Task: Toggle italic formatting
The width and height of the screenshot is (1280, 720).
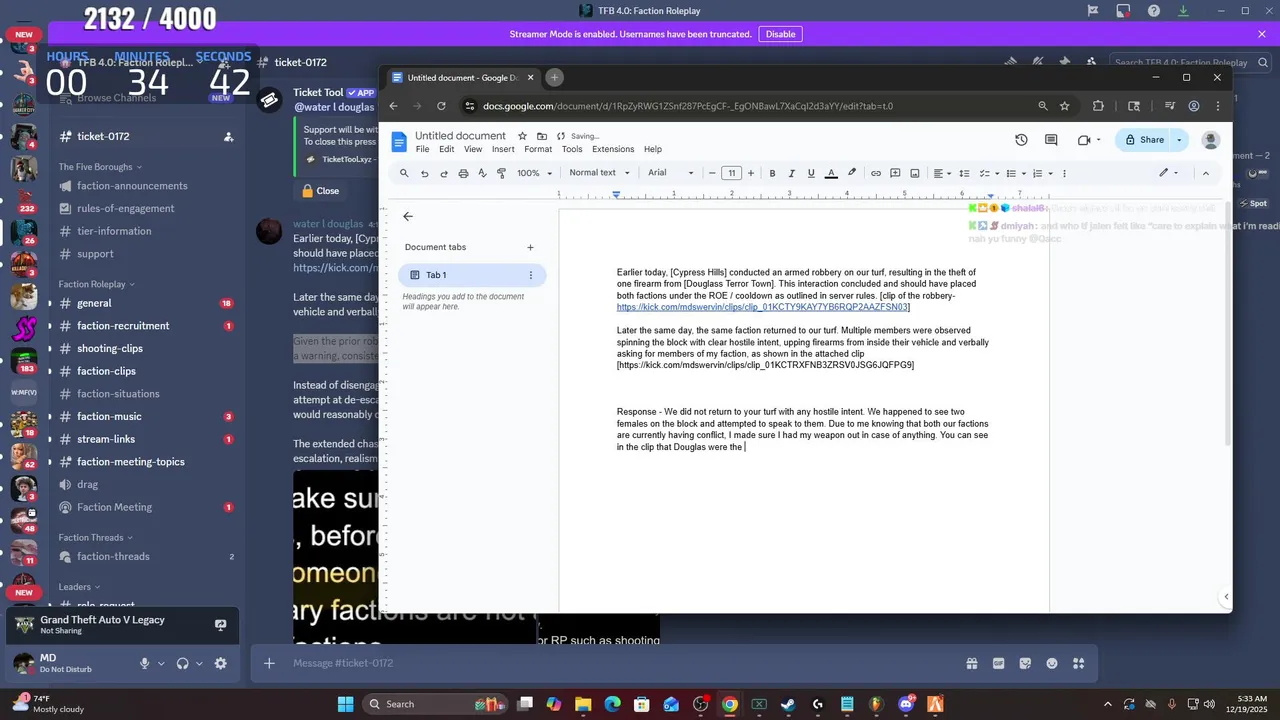Action: pyautogui.click(x=791, y=173)
